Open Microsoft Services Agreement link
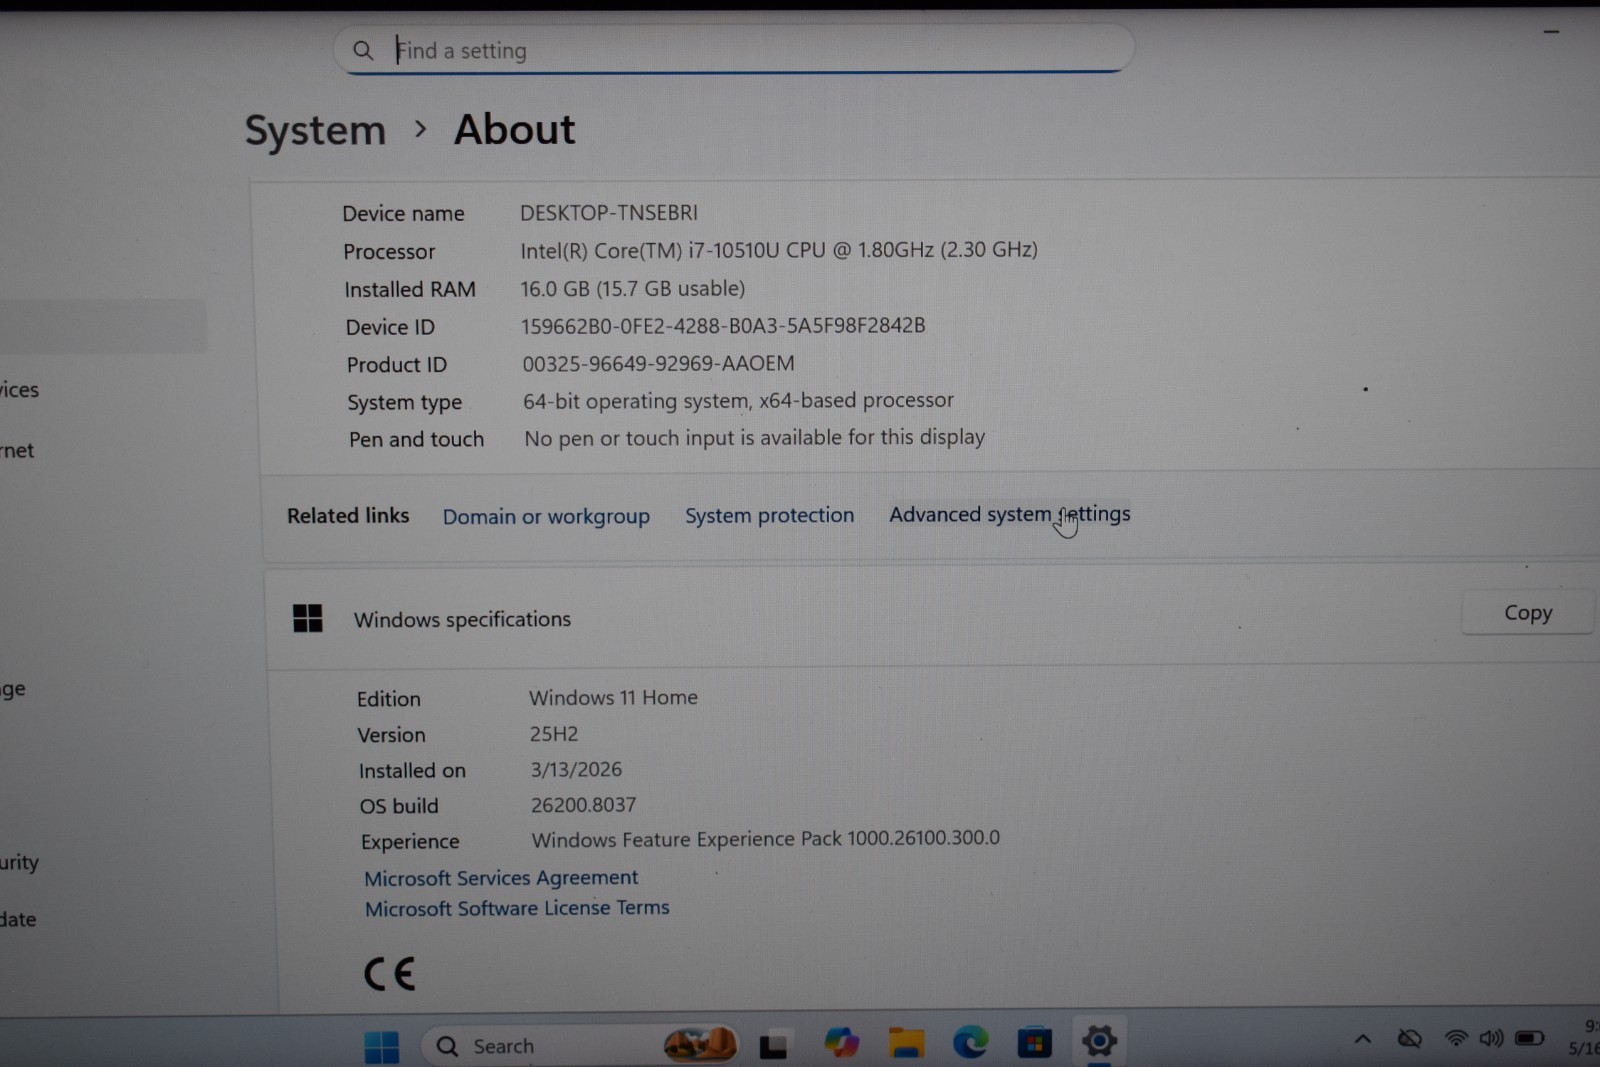Viewport: 1600px width, 1067px height. coord(501,877)
